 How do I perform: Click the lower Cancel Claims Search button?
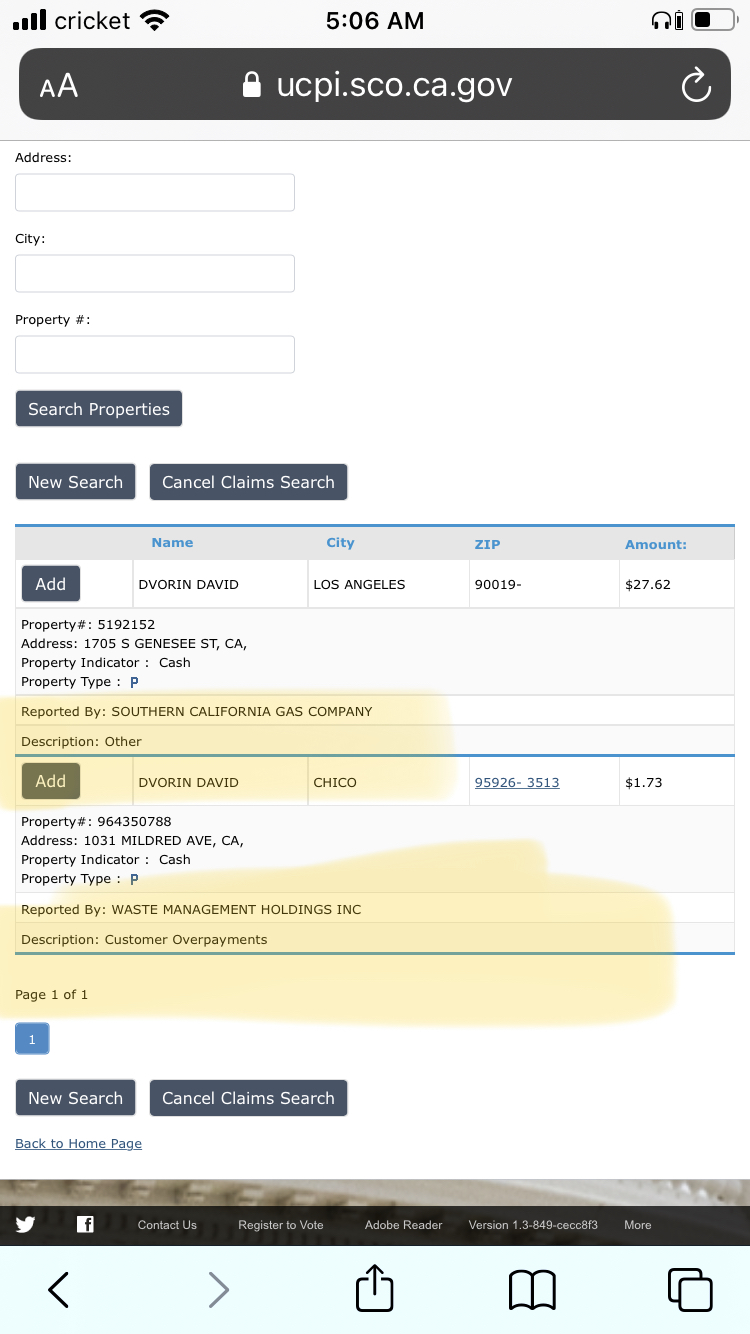[x=248, y=1098]
